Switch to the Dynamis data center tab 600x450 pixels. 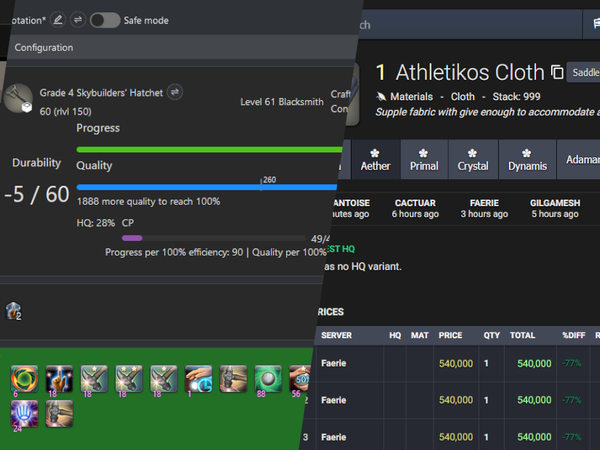(527, 160)
